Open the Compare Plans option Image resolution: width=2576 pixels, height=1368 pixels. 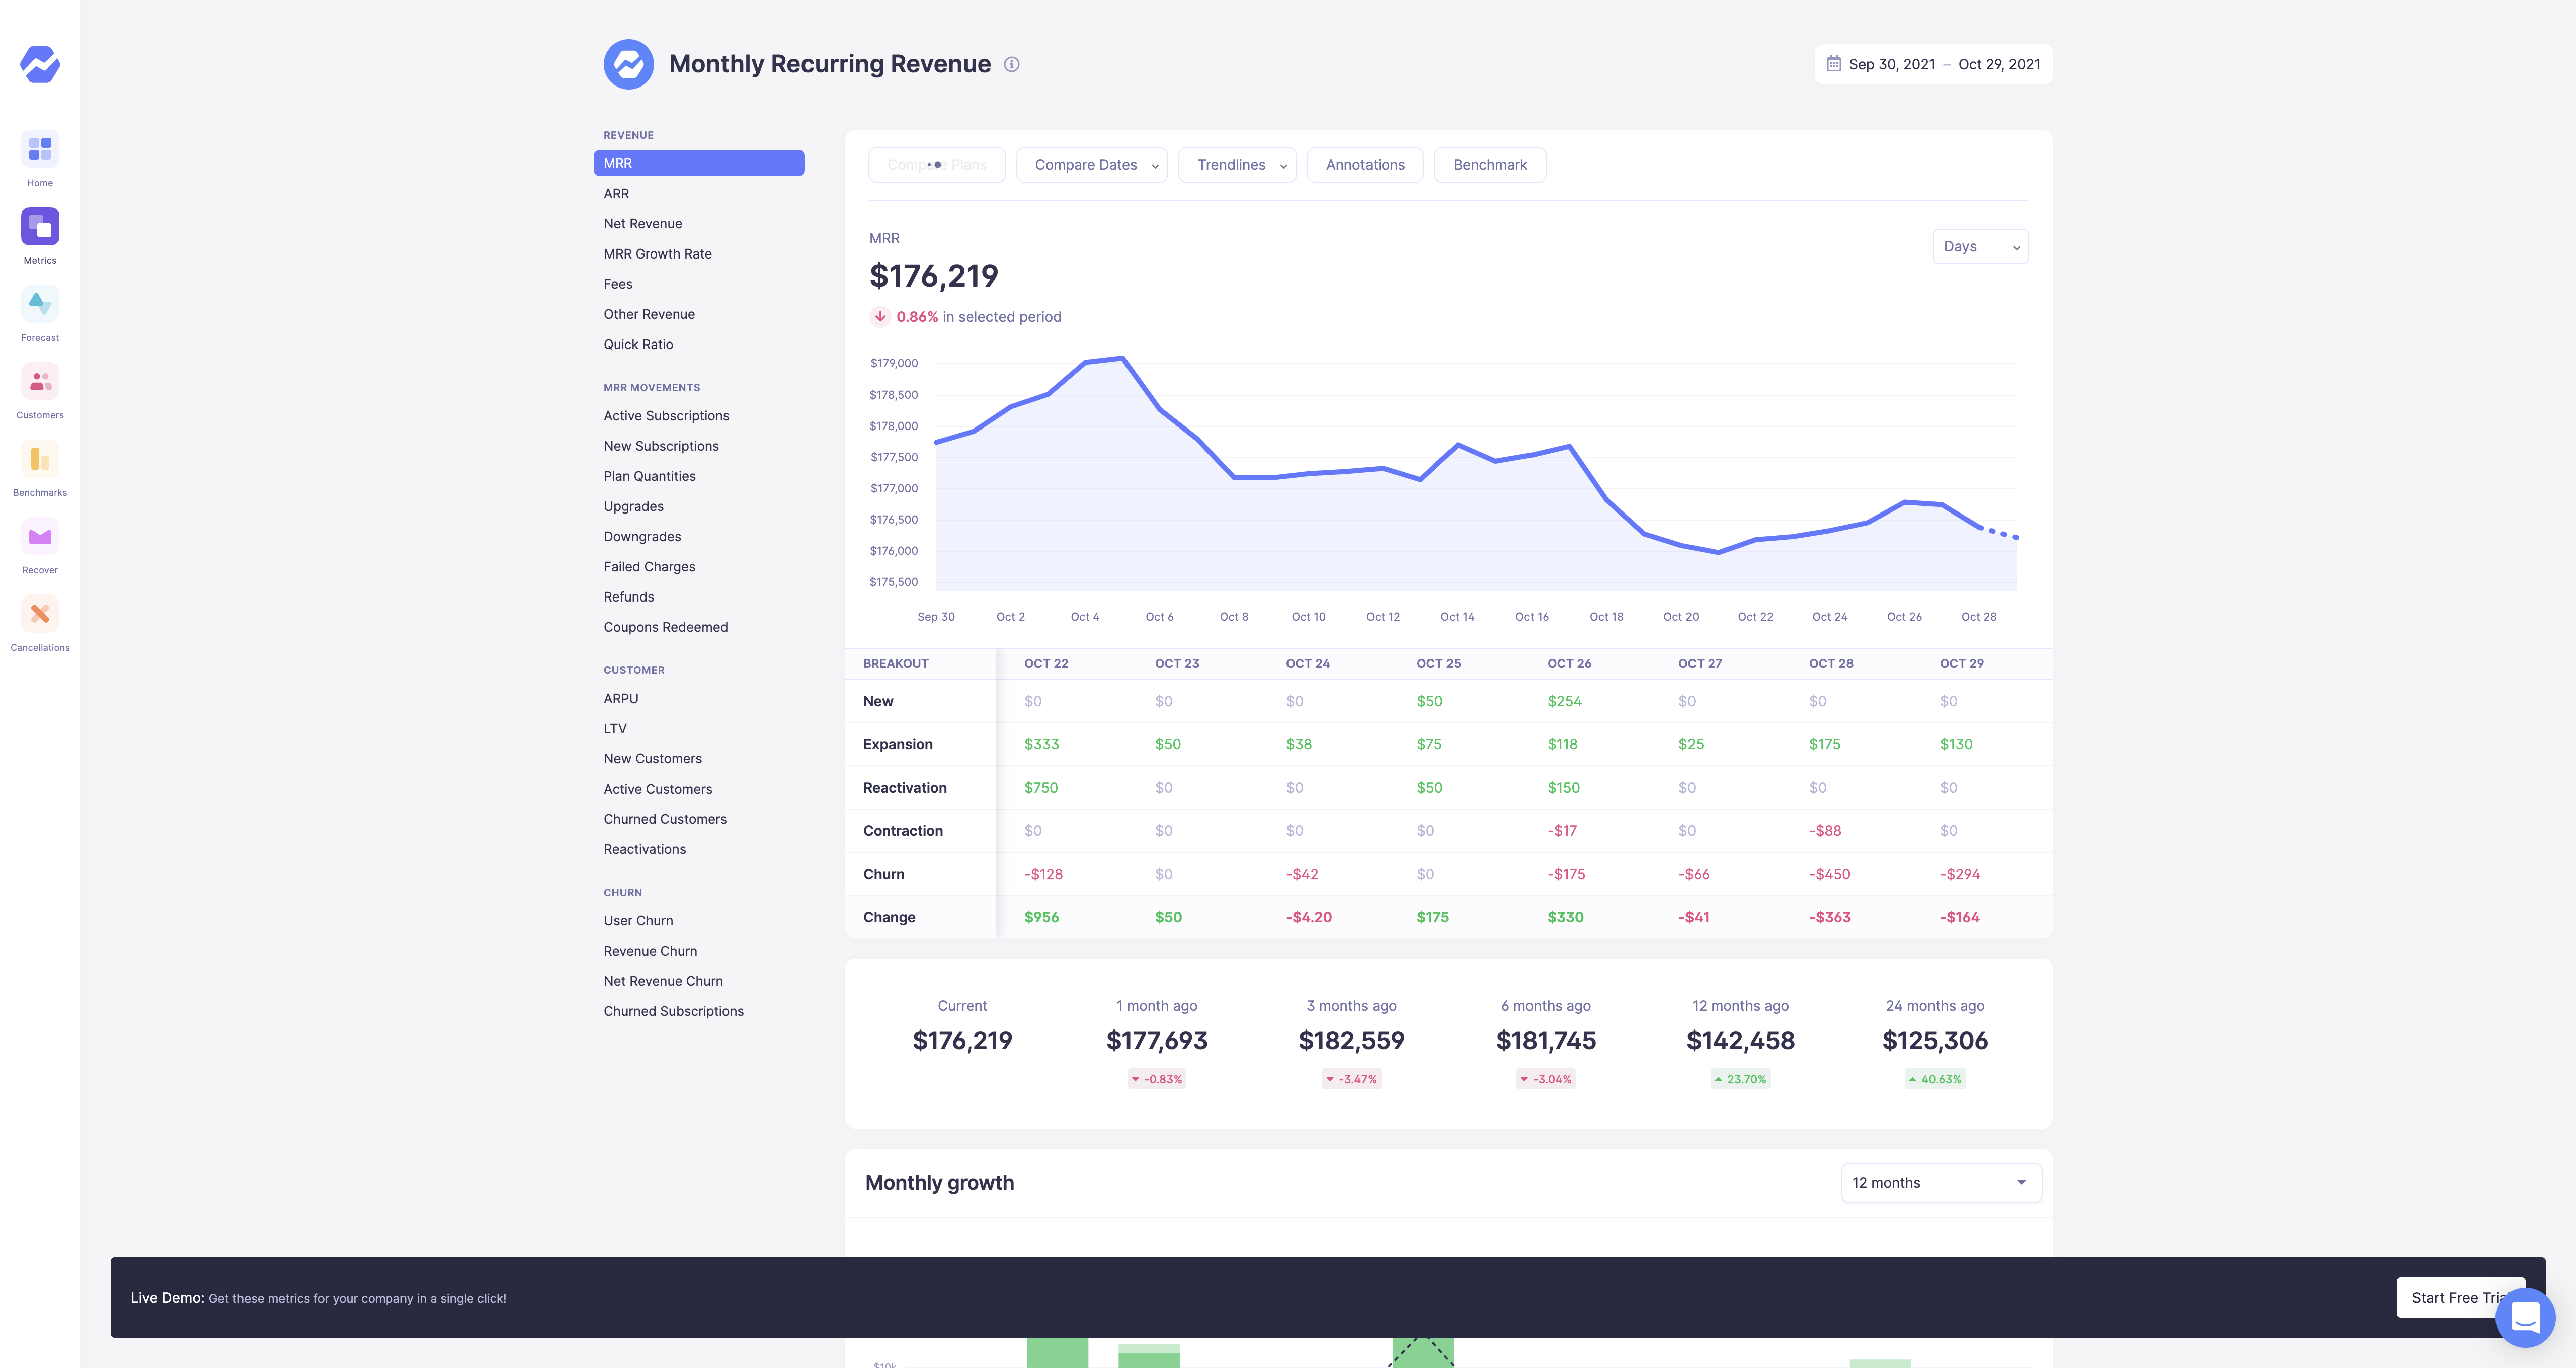[937, 165]
